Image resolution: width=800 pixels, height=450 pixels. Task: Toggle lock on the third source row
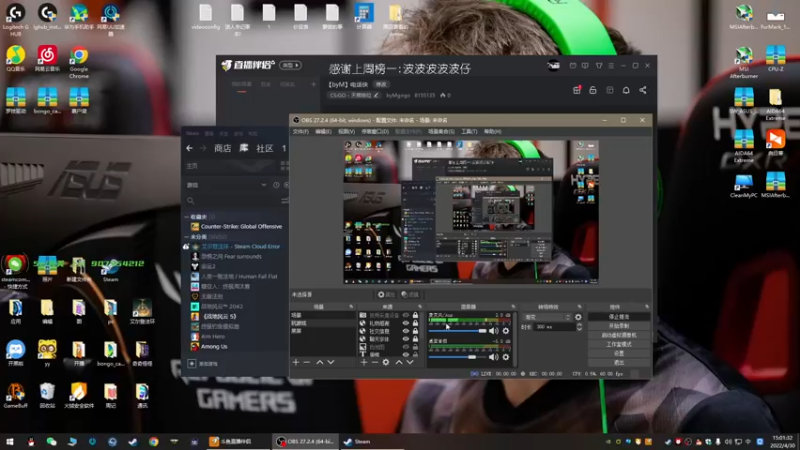coord(415,331)
